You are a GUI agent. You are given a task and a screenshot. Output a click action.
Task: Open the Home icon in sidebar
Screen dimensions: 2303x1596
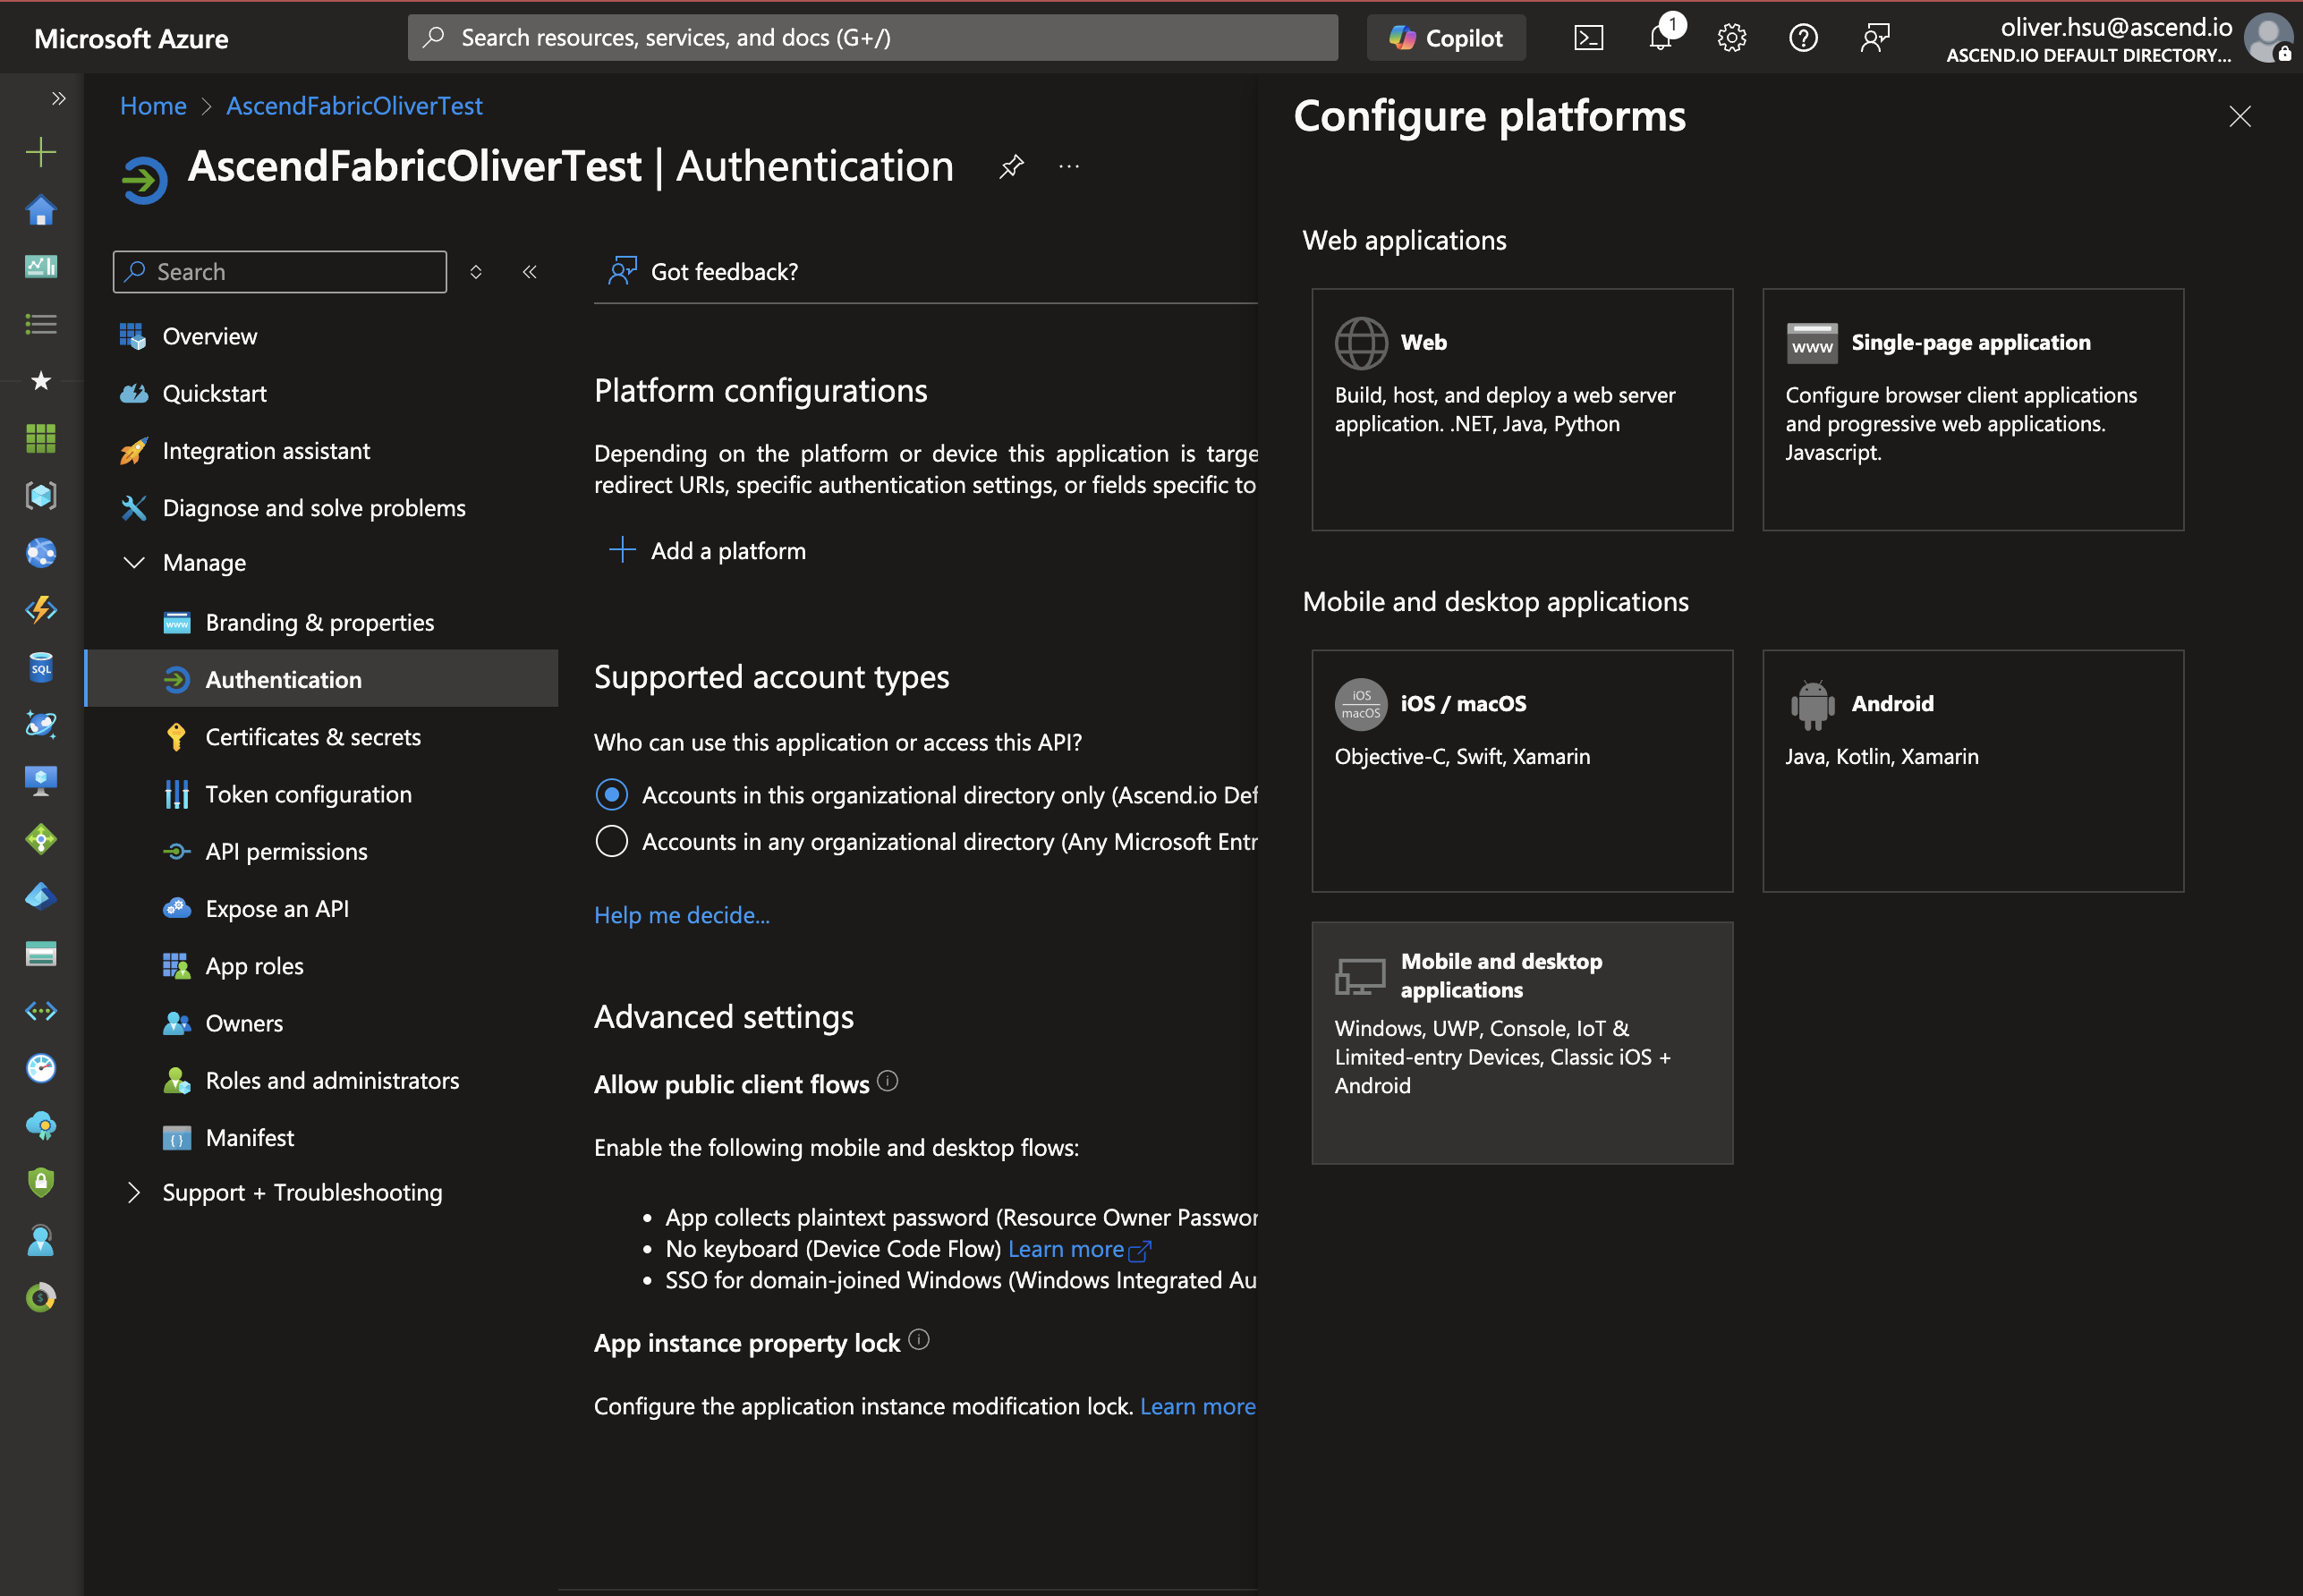click(40, 210)
